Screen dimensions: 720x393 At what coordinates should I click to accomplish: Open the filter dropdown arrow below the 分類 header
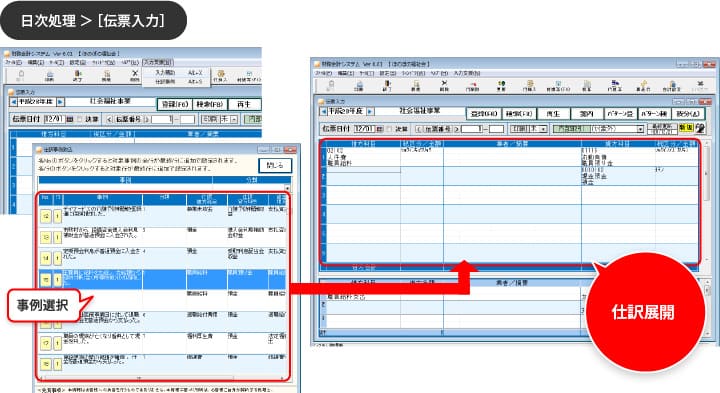(x=287, y=188)
